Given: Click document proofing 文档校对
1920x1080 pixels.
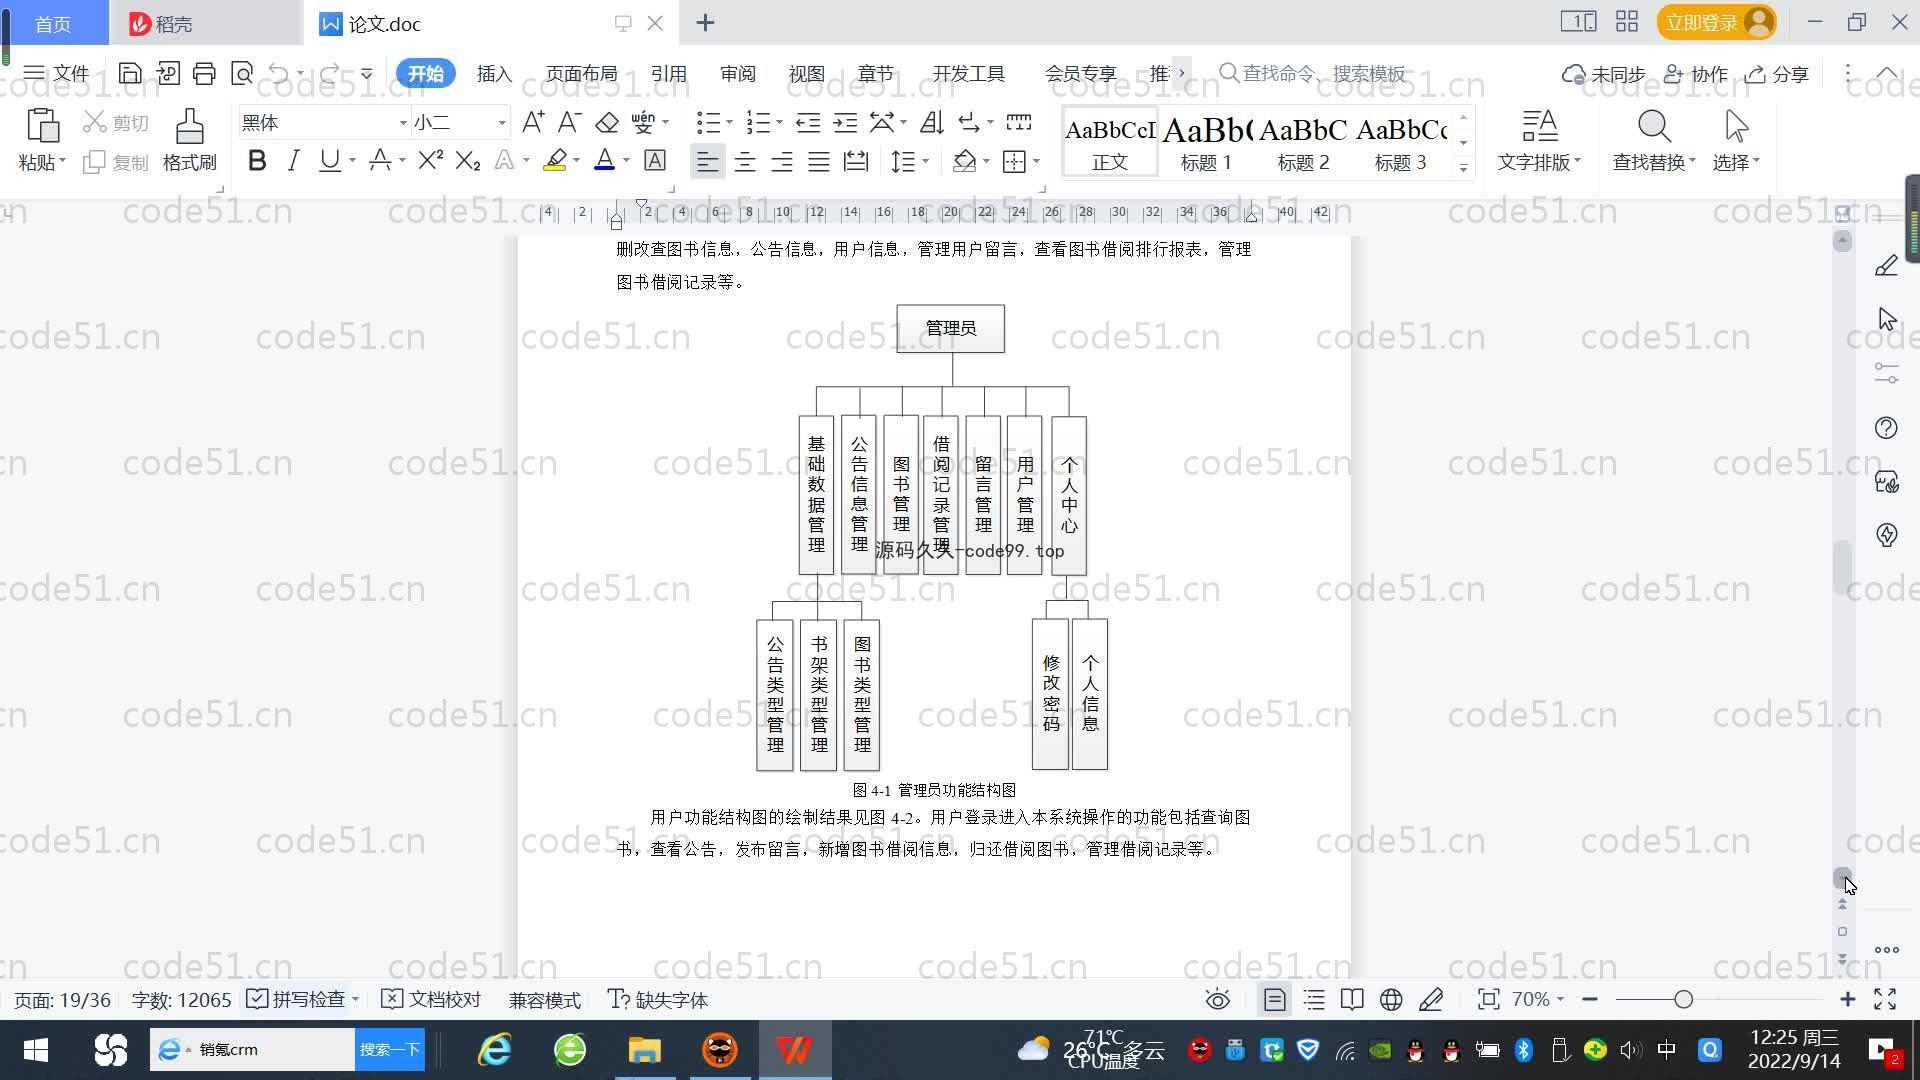Looking at the screenshot, I should (x=432, y=1000).
